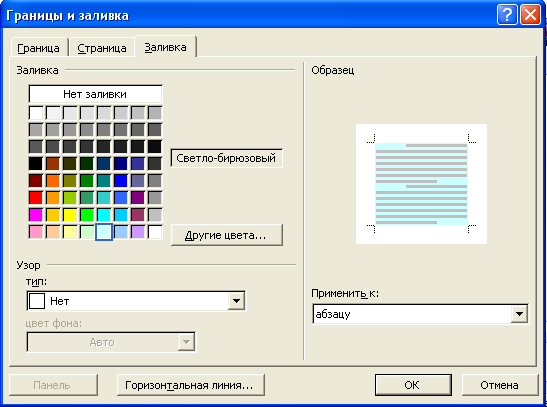
Task: Confirm with the OK button
Action: point(413,385)
